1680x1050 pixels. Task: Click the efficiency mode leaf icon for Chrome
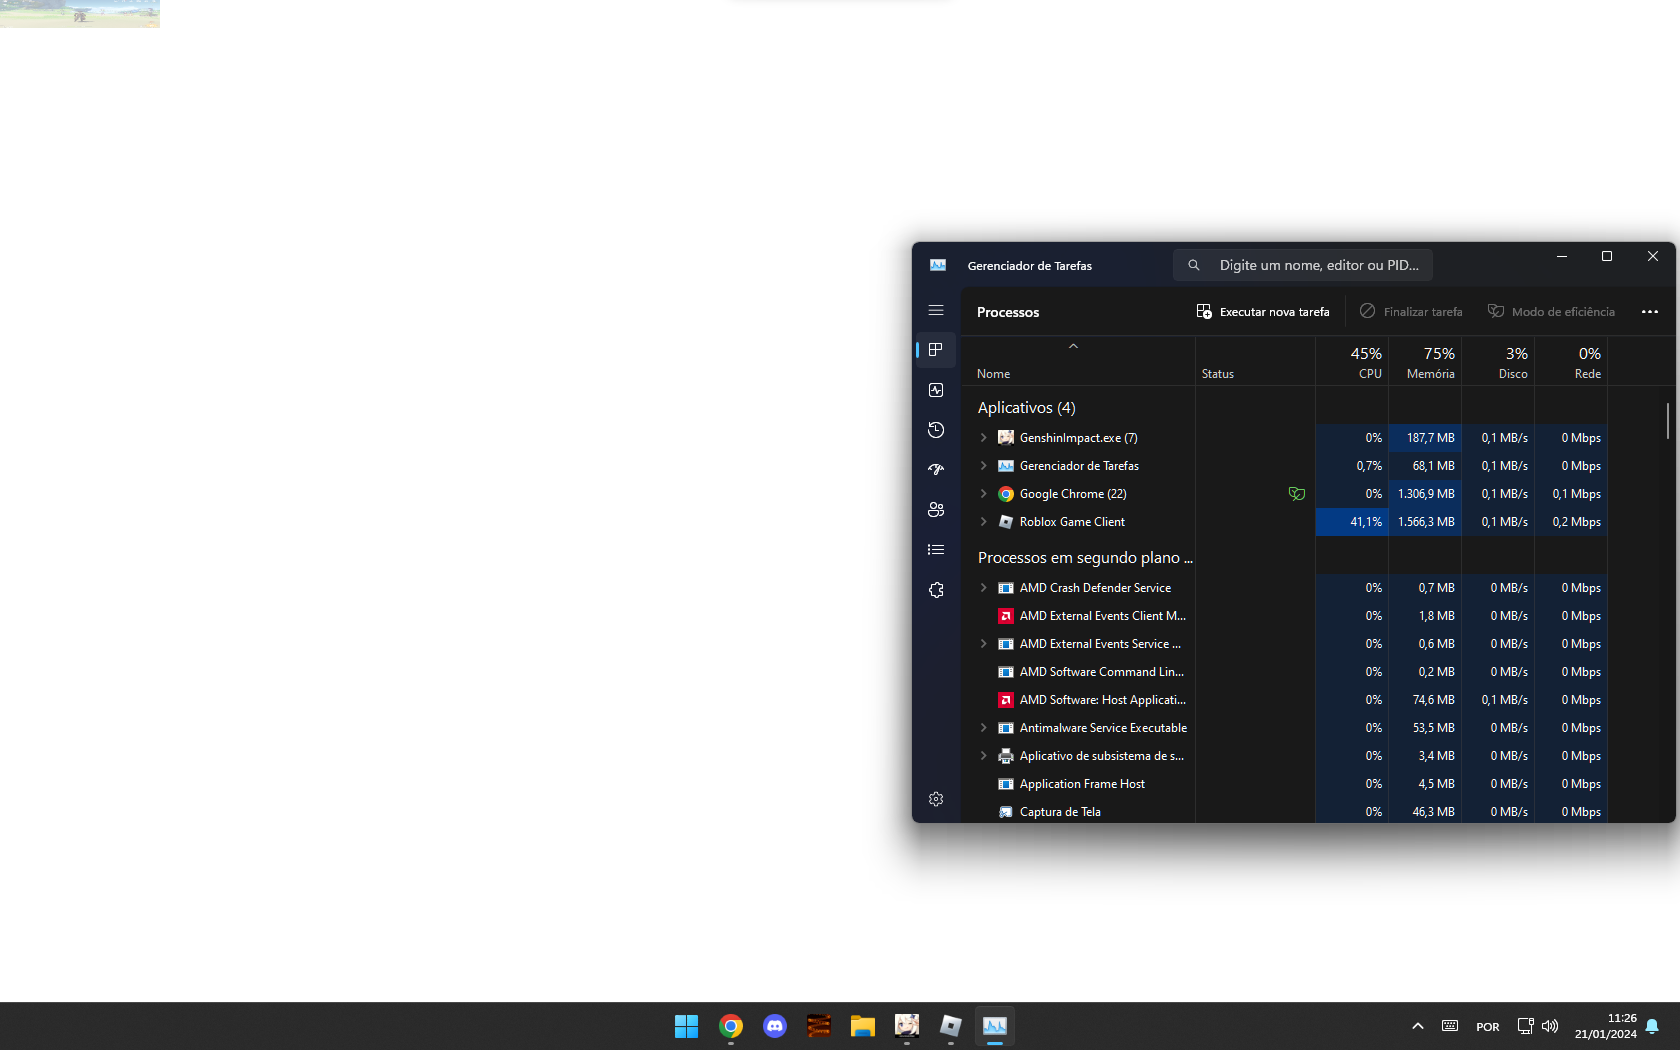point(1297,494)
